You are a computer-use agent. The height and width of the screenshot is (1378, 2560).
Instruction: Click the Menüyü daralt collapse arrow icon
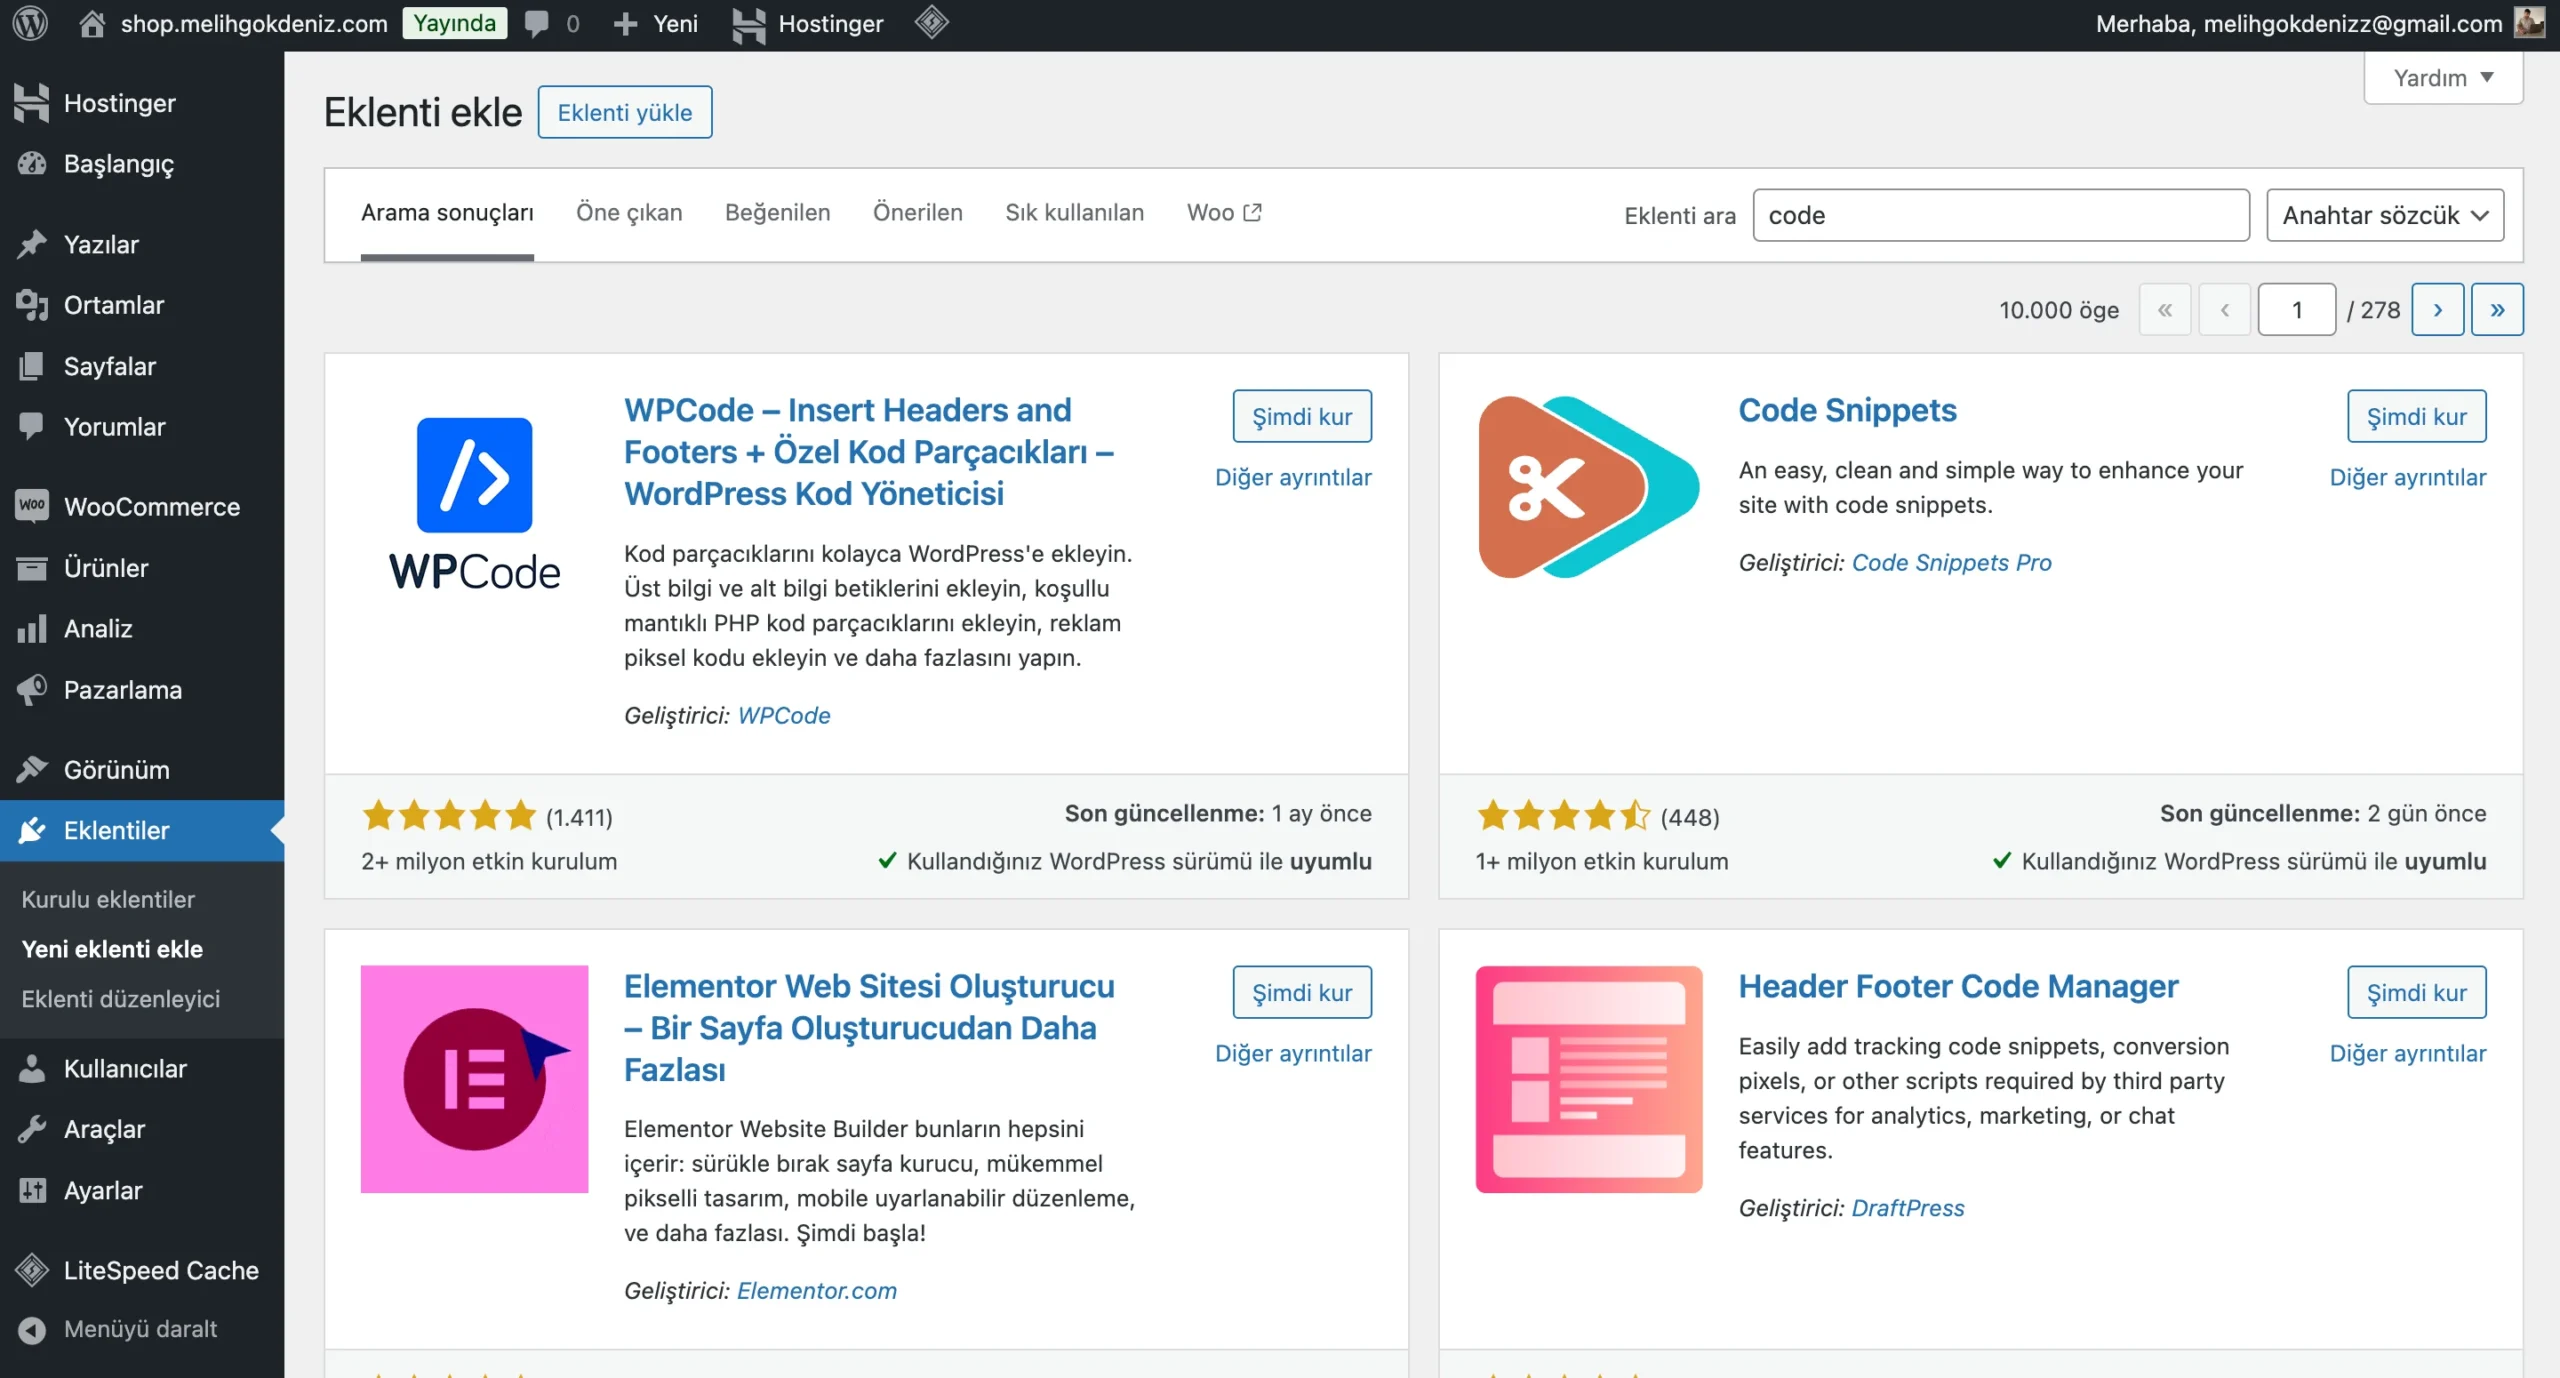coord(32,1329)
